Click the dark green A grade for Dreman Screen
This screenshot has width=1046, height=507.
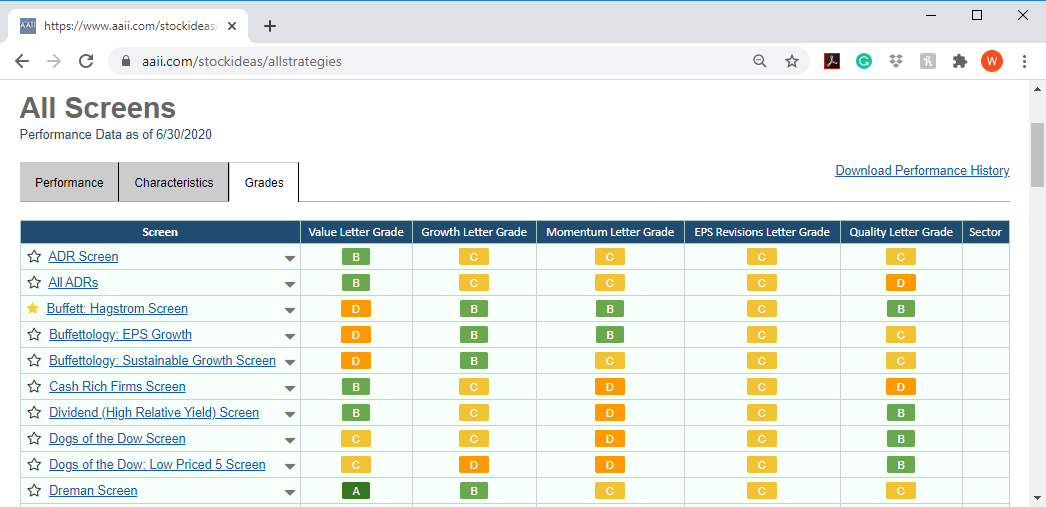click(x=356, y=491)
